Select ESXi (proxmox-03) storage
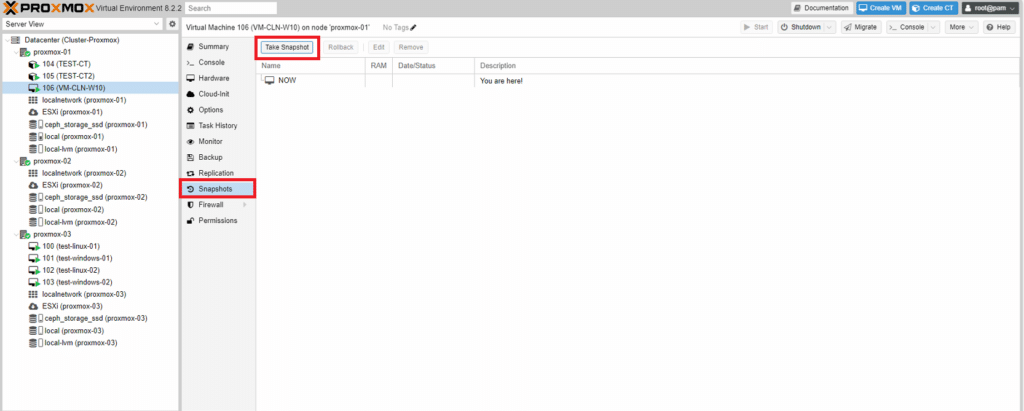Image resolution: width=1024 pixels, height=411 pixels. (x=74, y=306)
